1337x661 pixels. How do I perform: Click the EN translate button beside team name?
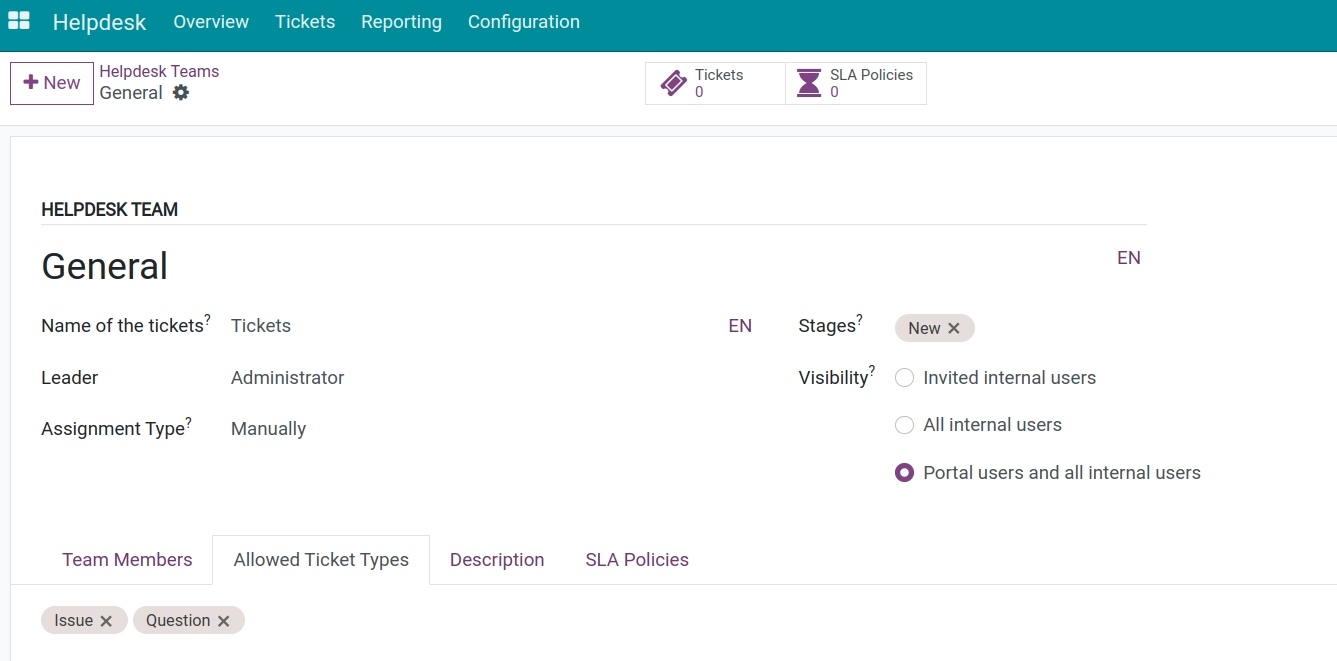coord(1129,258)
